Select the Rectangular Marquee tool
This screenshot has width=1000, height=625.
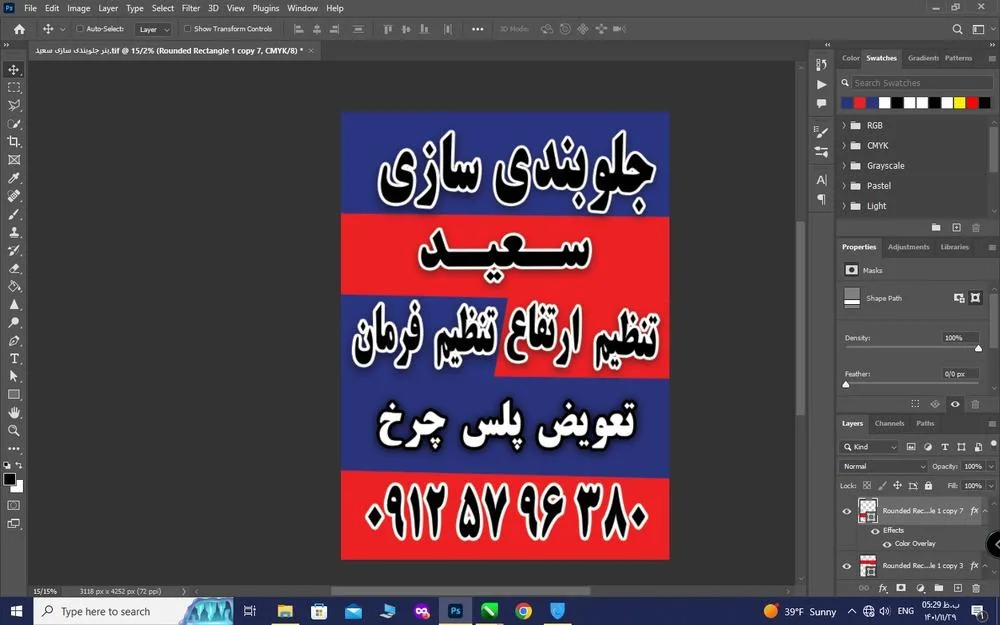coord(13,87)
